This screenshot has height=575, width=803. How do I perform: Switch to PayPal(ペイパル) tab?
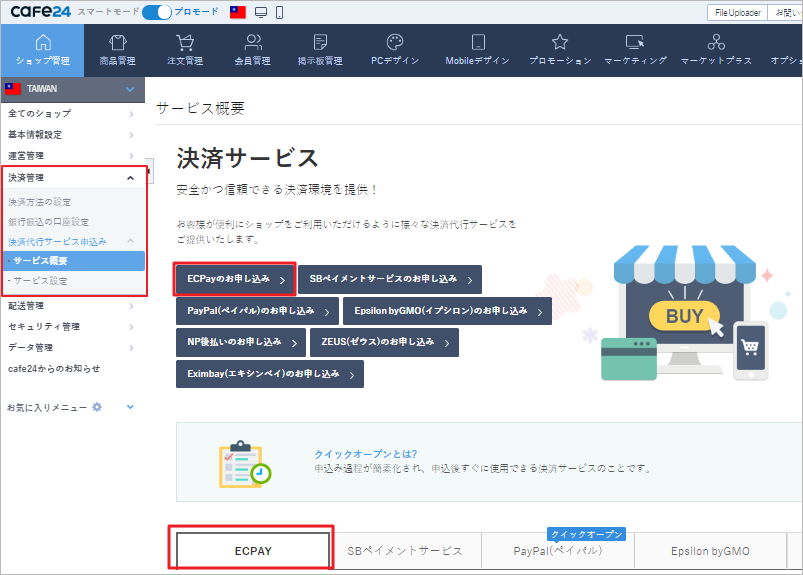558,551
